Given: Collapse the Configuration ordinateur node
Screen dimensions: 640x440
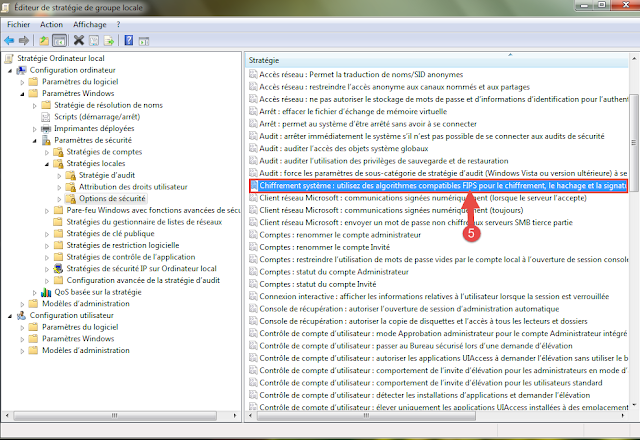Looking at the screenshot, I should click(x=10, y=71).
